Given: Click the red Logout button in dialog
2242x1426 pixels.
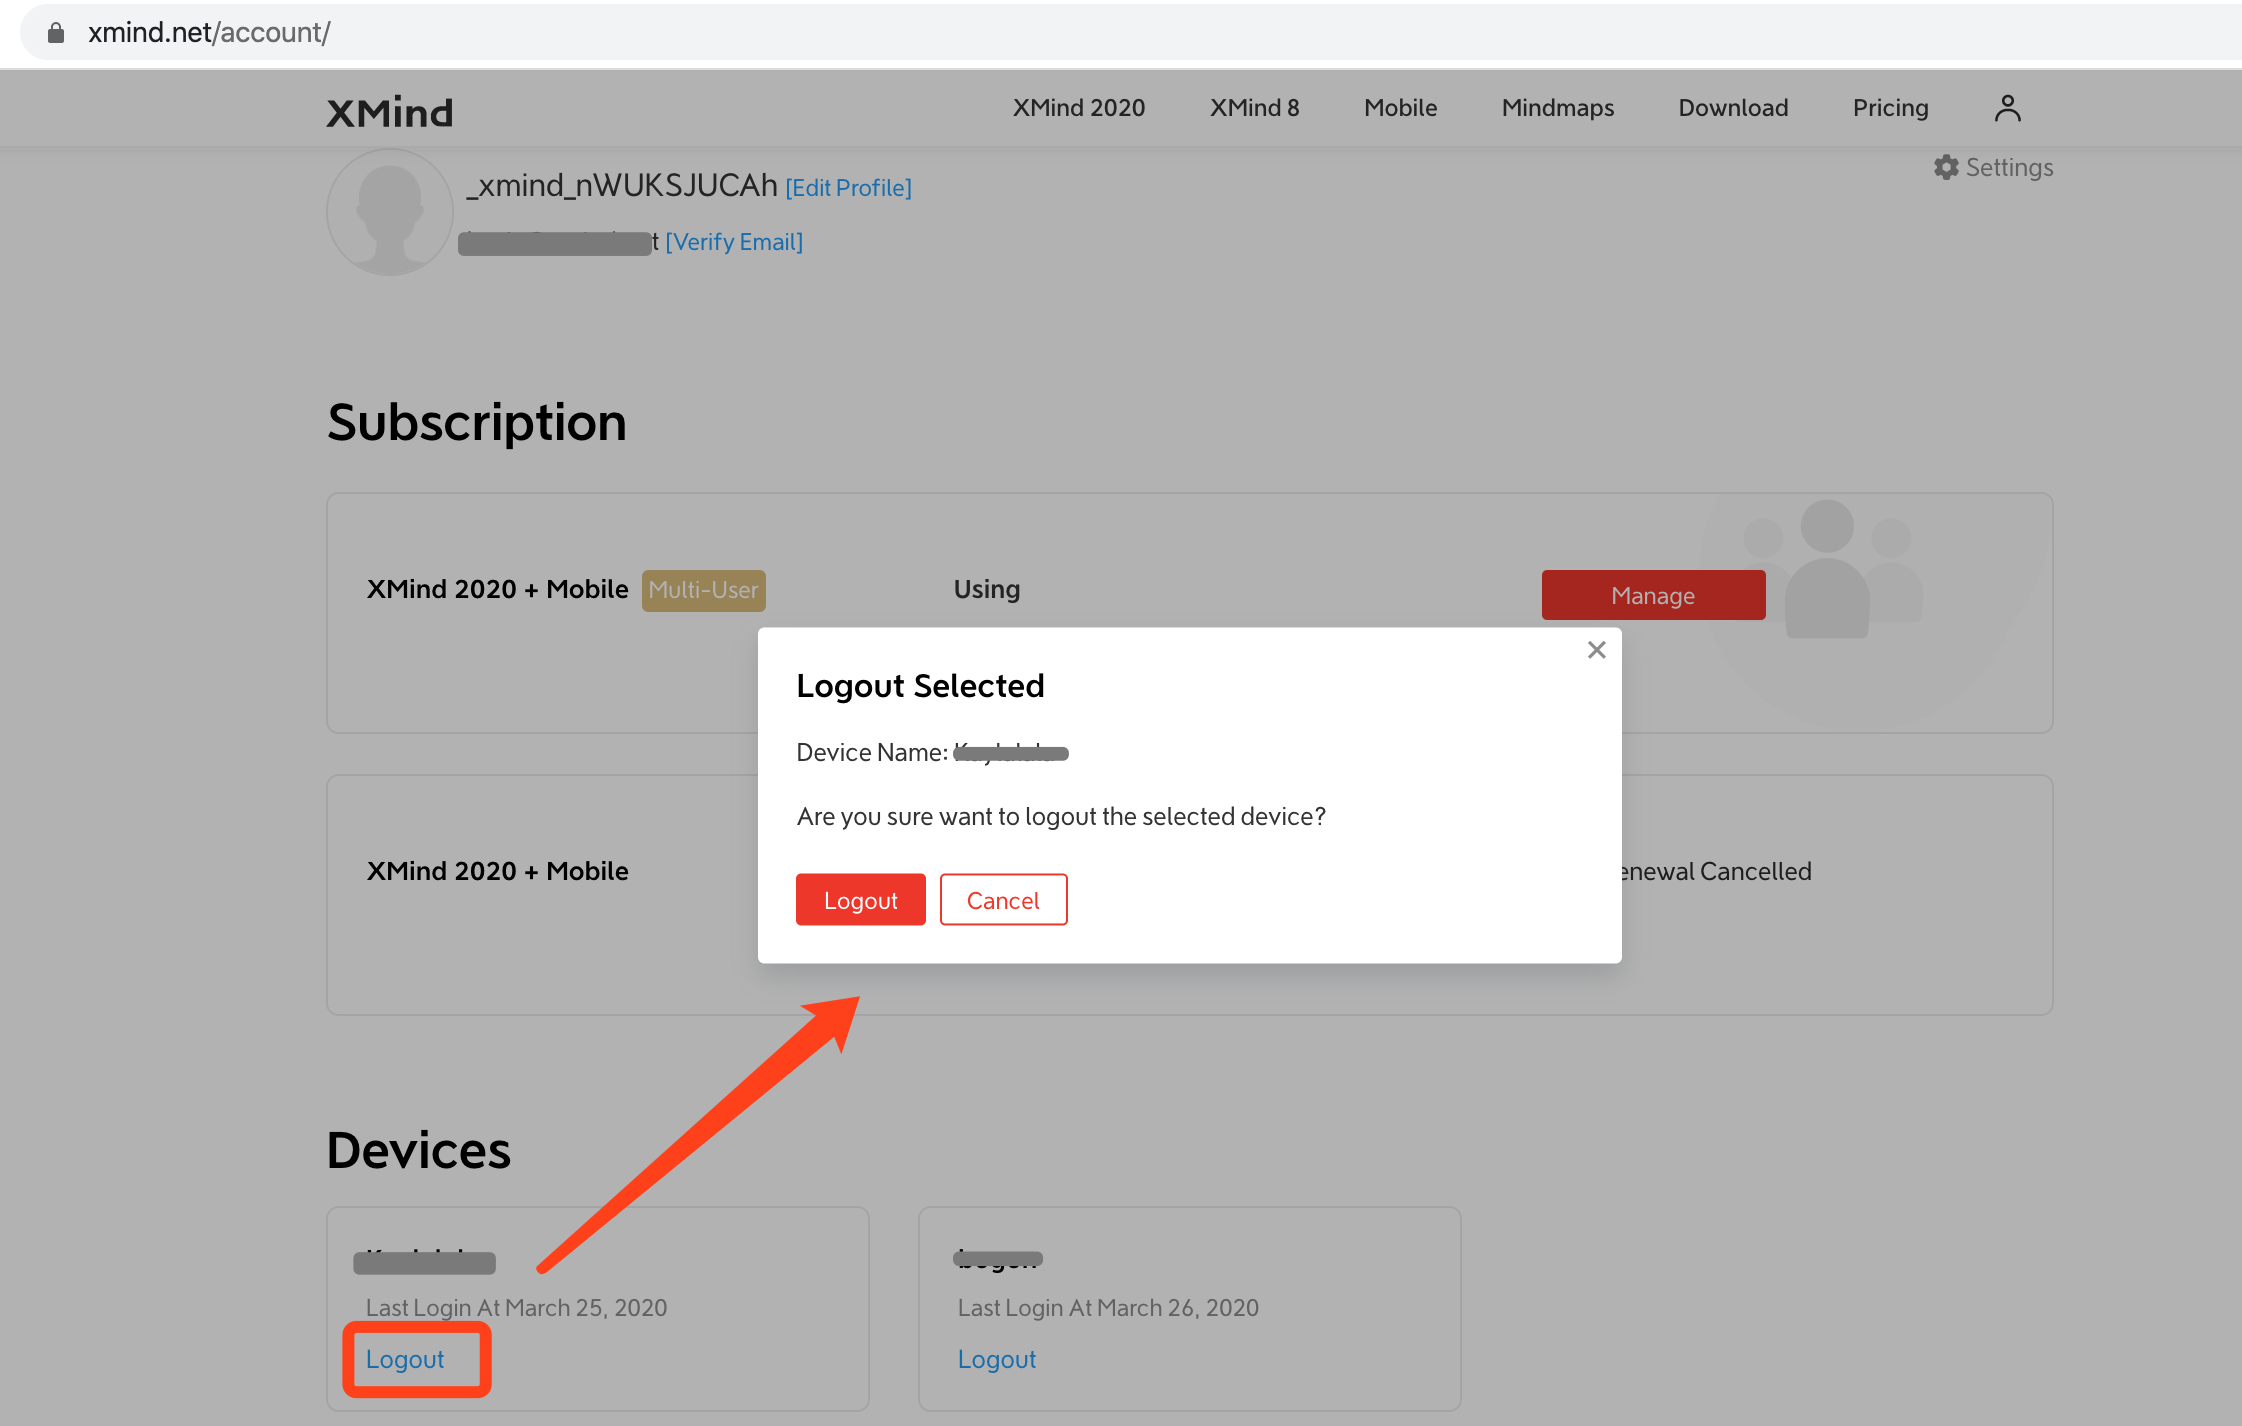Looking at the screenshot, I should pyautogui.click(x=860, y=900).
